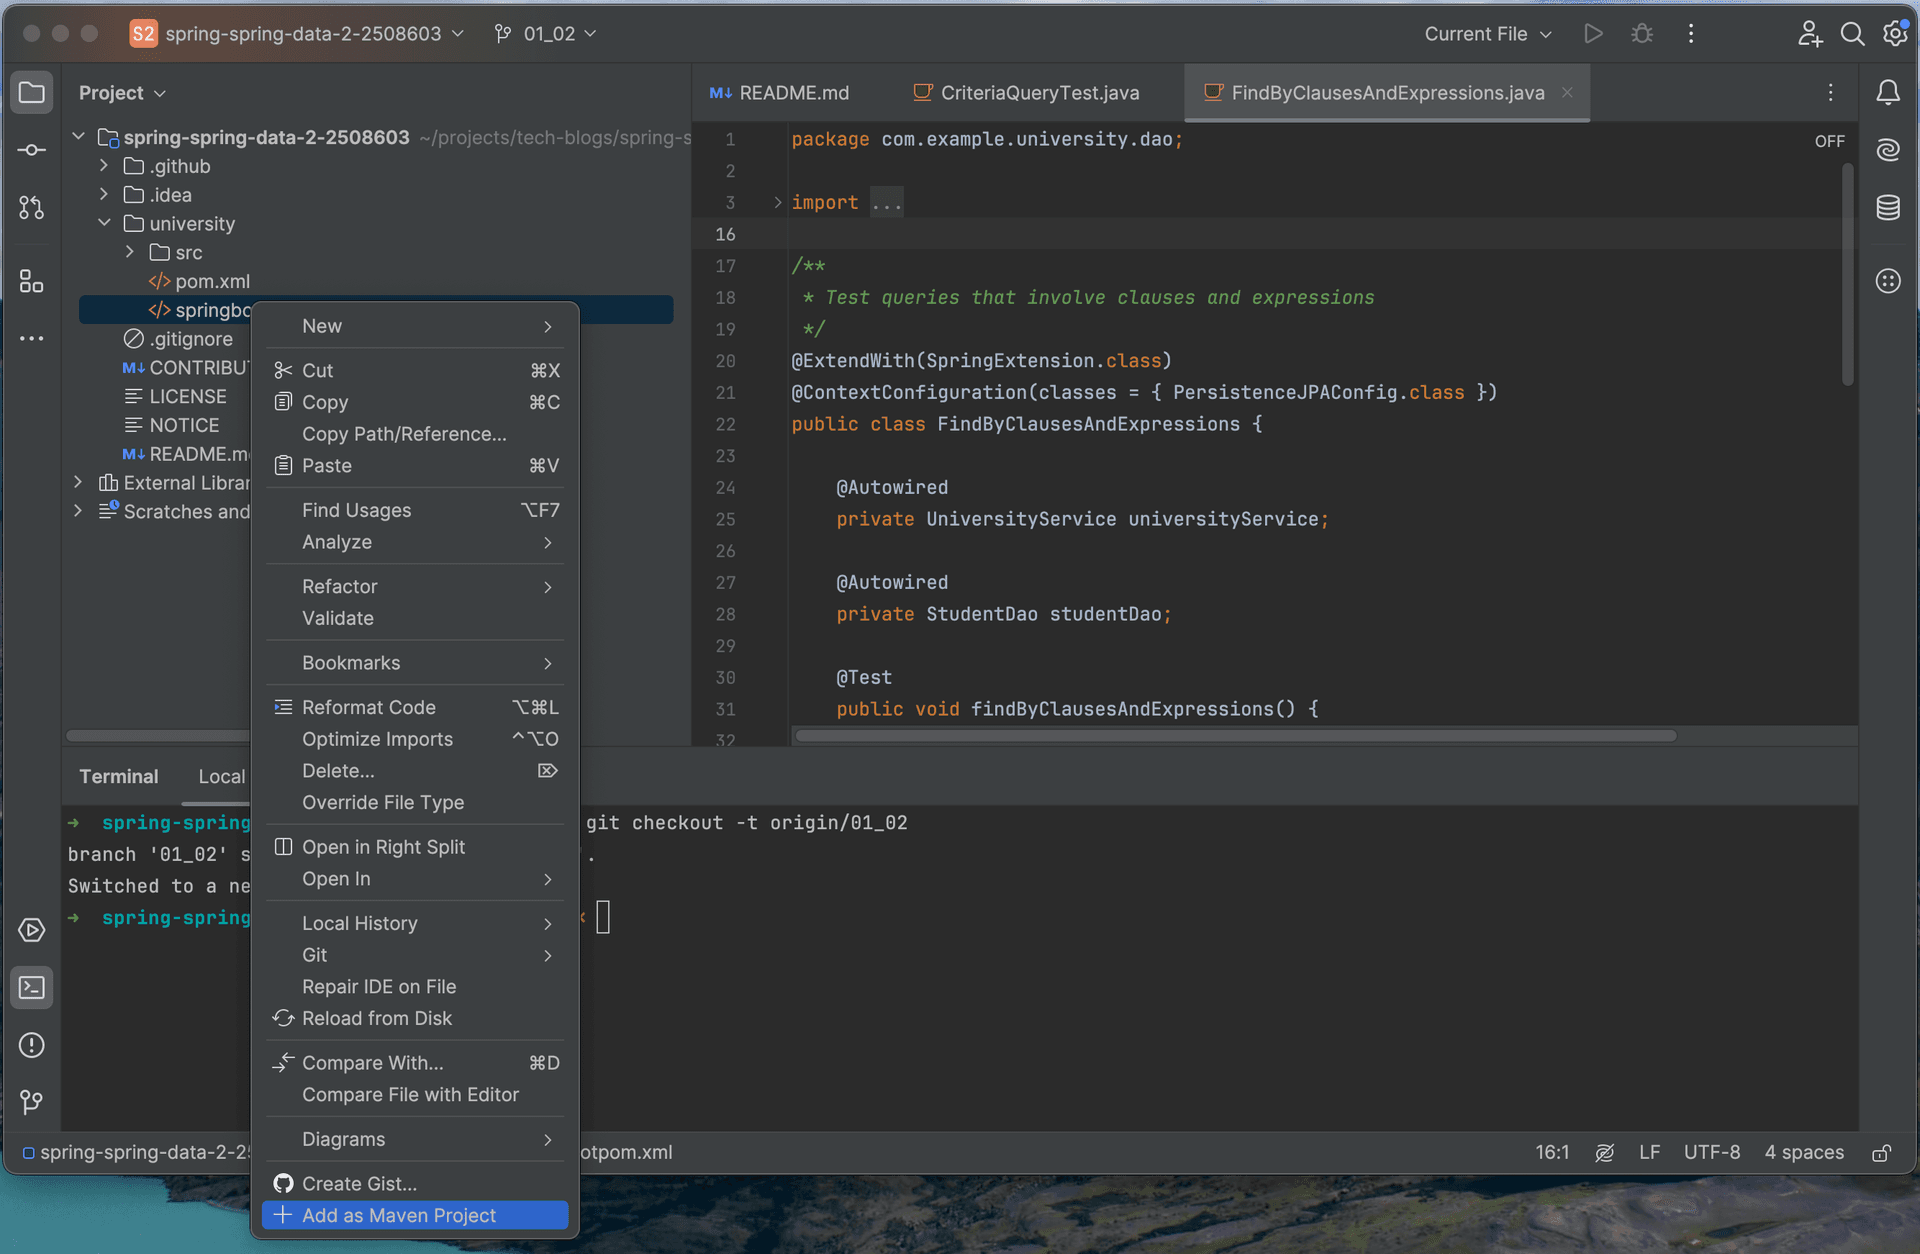Select Open in Right Split
The height and width of the screenshot is (1254, 1920).
[x=415, y=847]
